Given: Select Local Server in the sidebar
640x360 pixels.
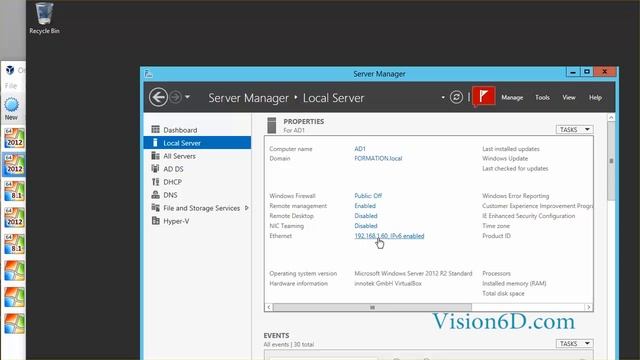Looking at the screenshot, I should [x=198, y=143].
